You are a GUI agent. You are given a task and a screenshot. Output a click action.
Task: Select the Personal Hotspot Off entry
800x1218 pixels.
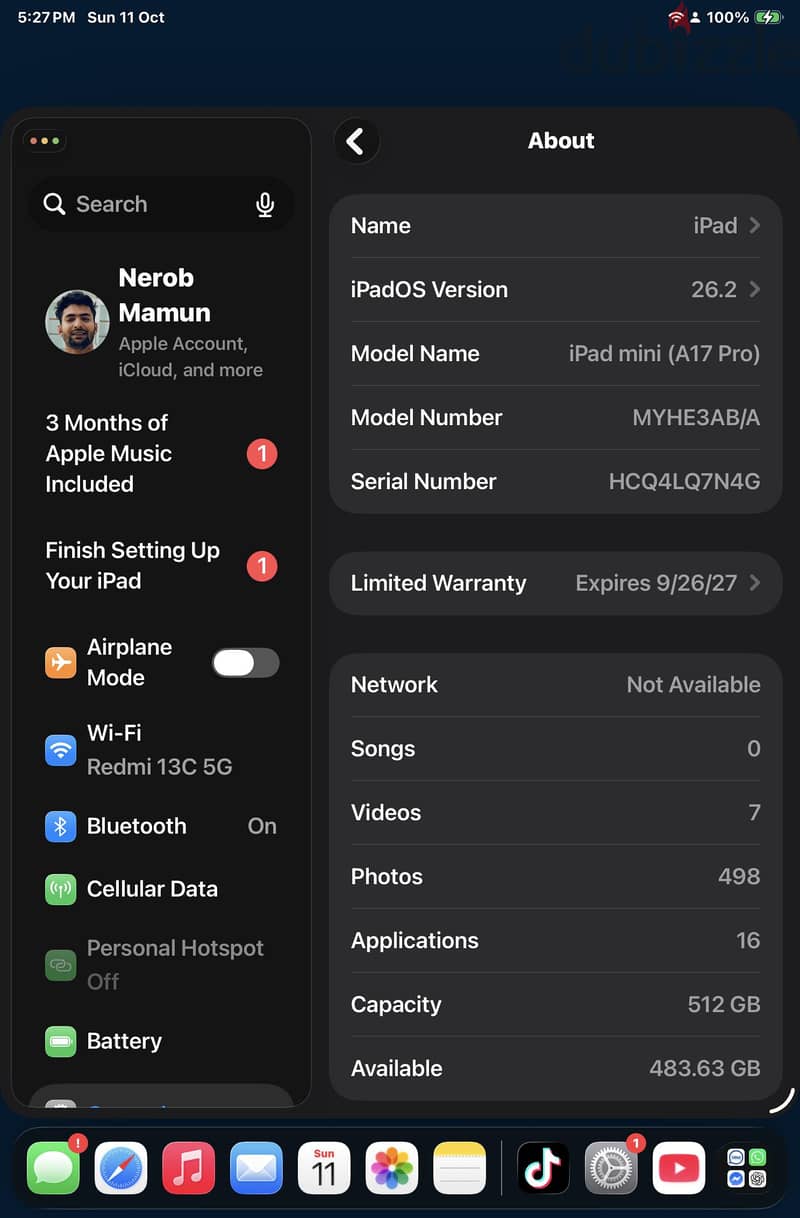161,965
